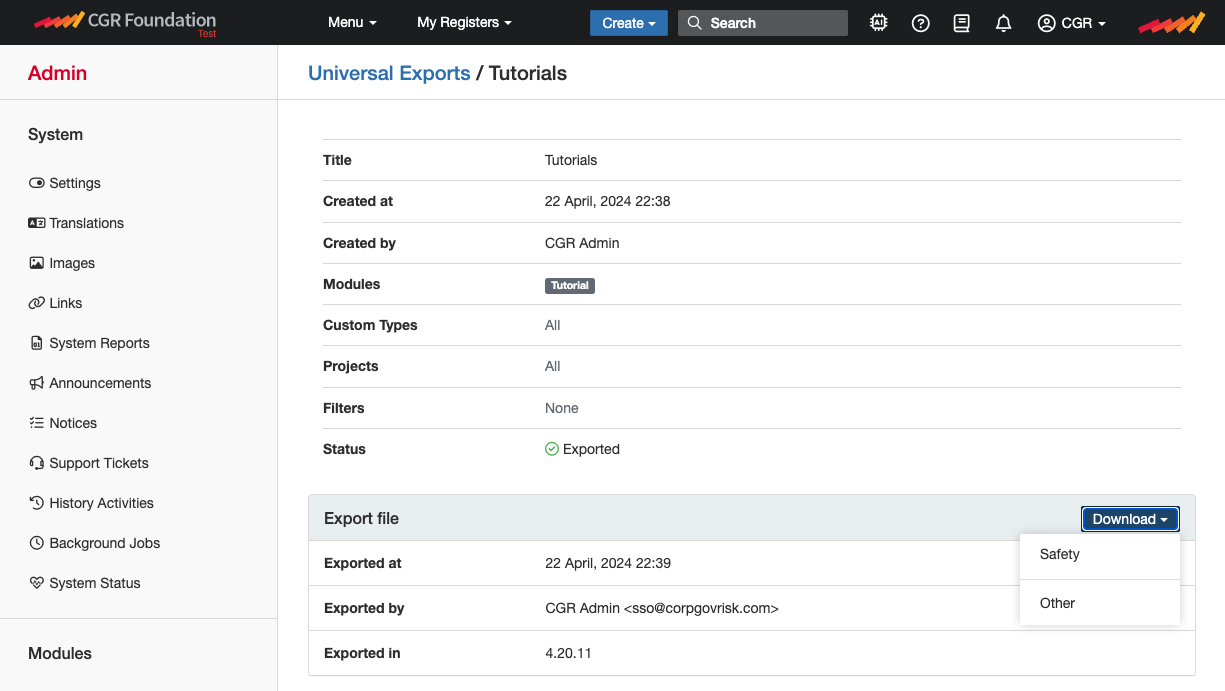Click the Background Jobs clock icon

coord(37,543)
